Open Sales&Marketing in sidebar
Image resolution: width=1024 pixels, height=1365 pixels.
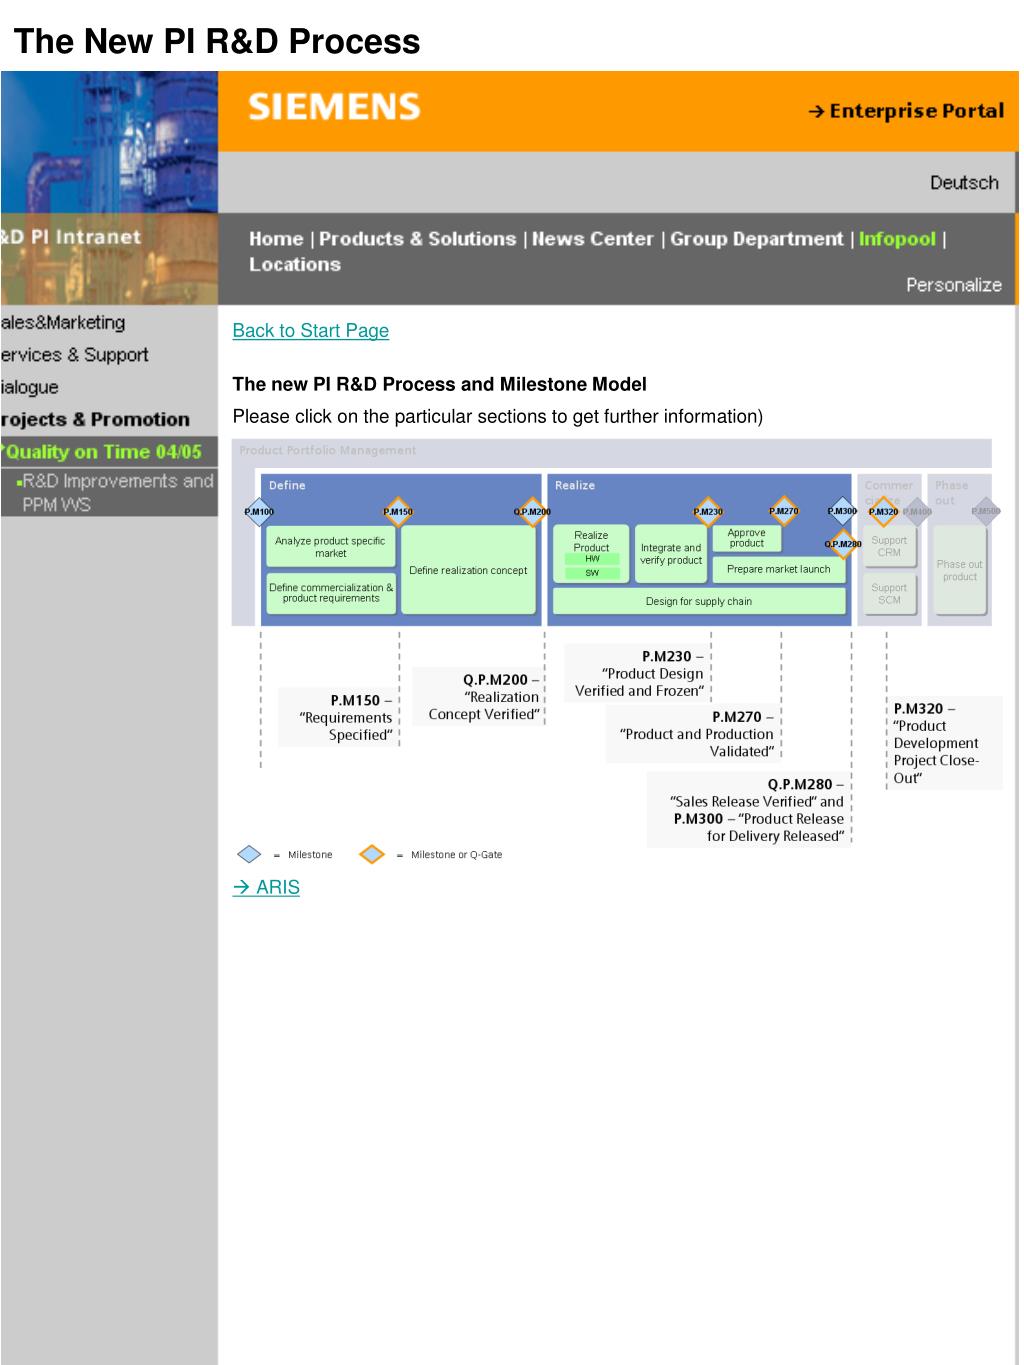click(63, 322)
